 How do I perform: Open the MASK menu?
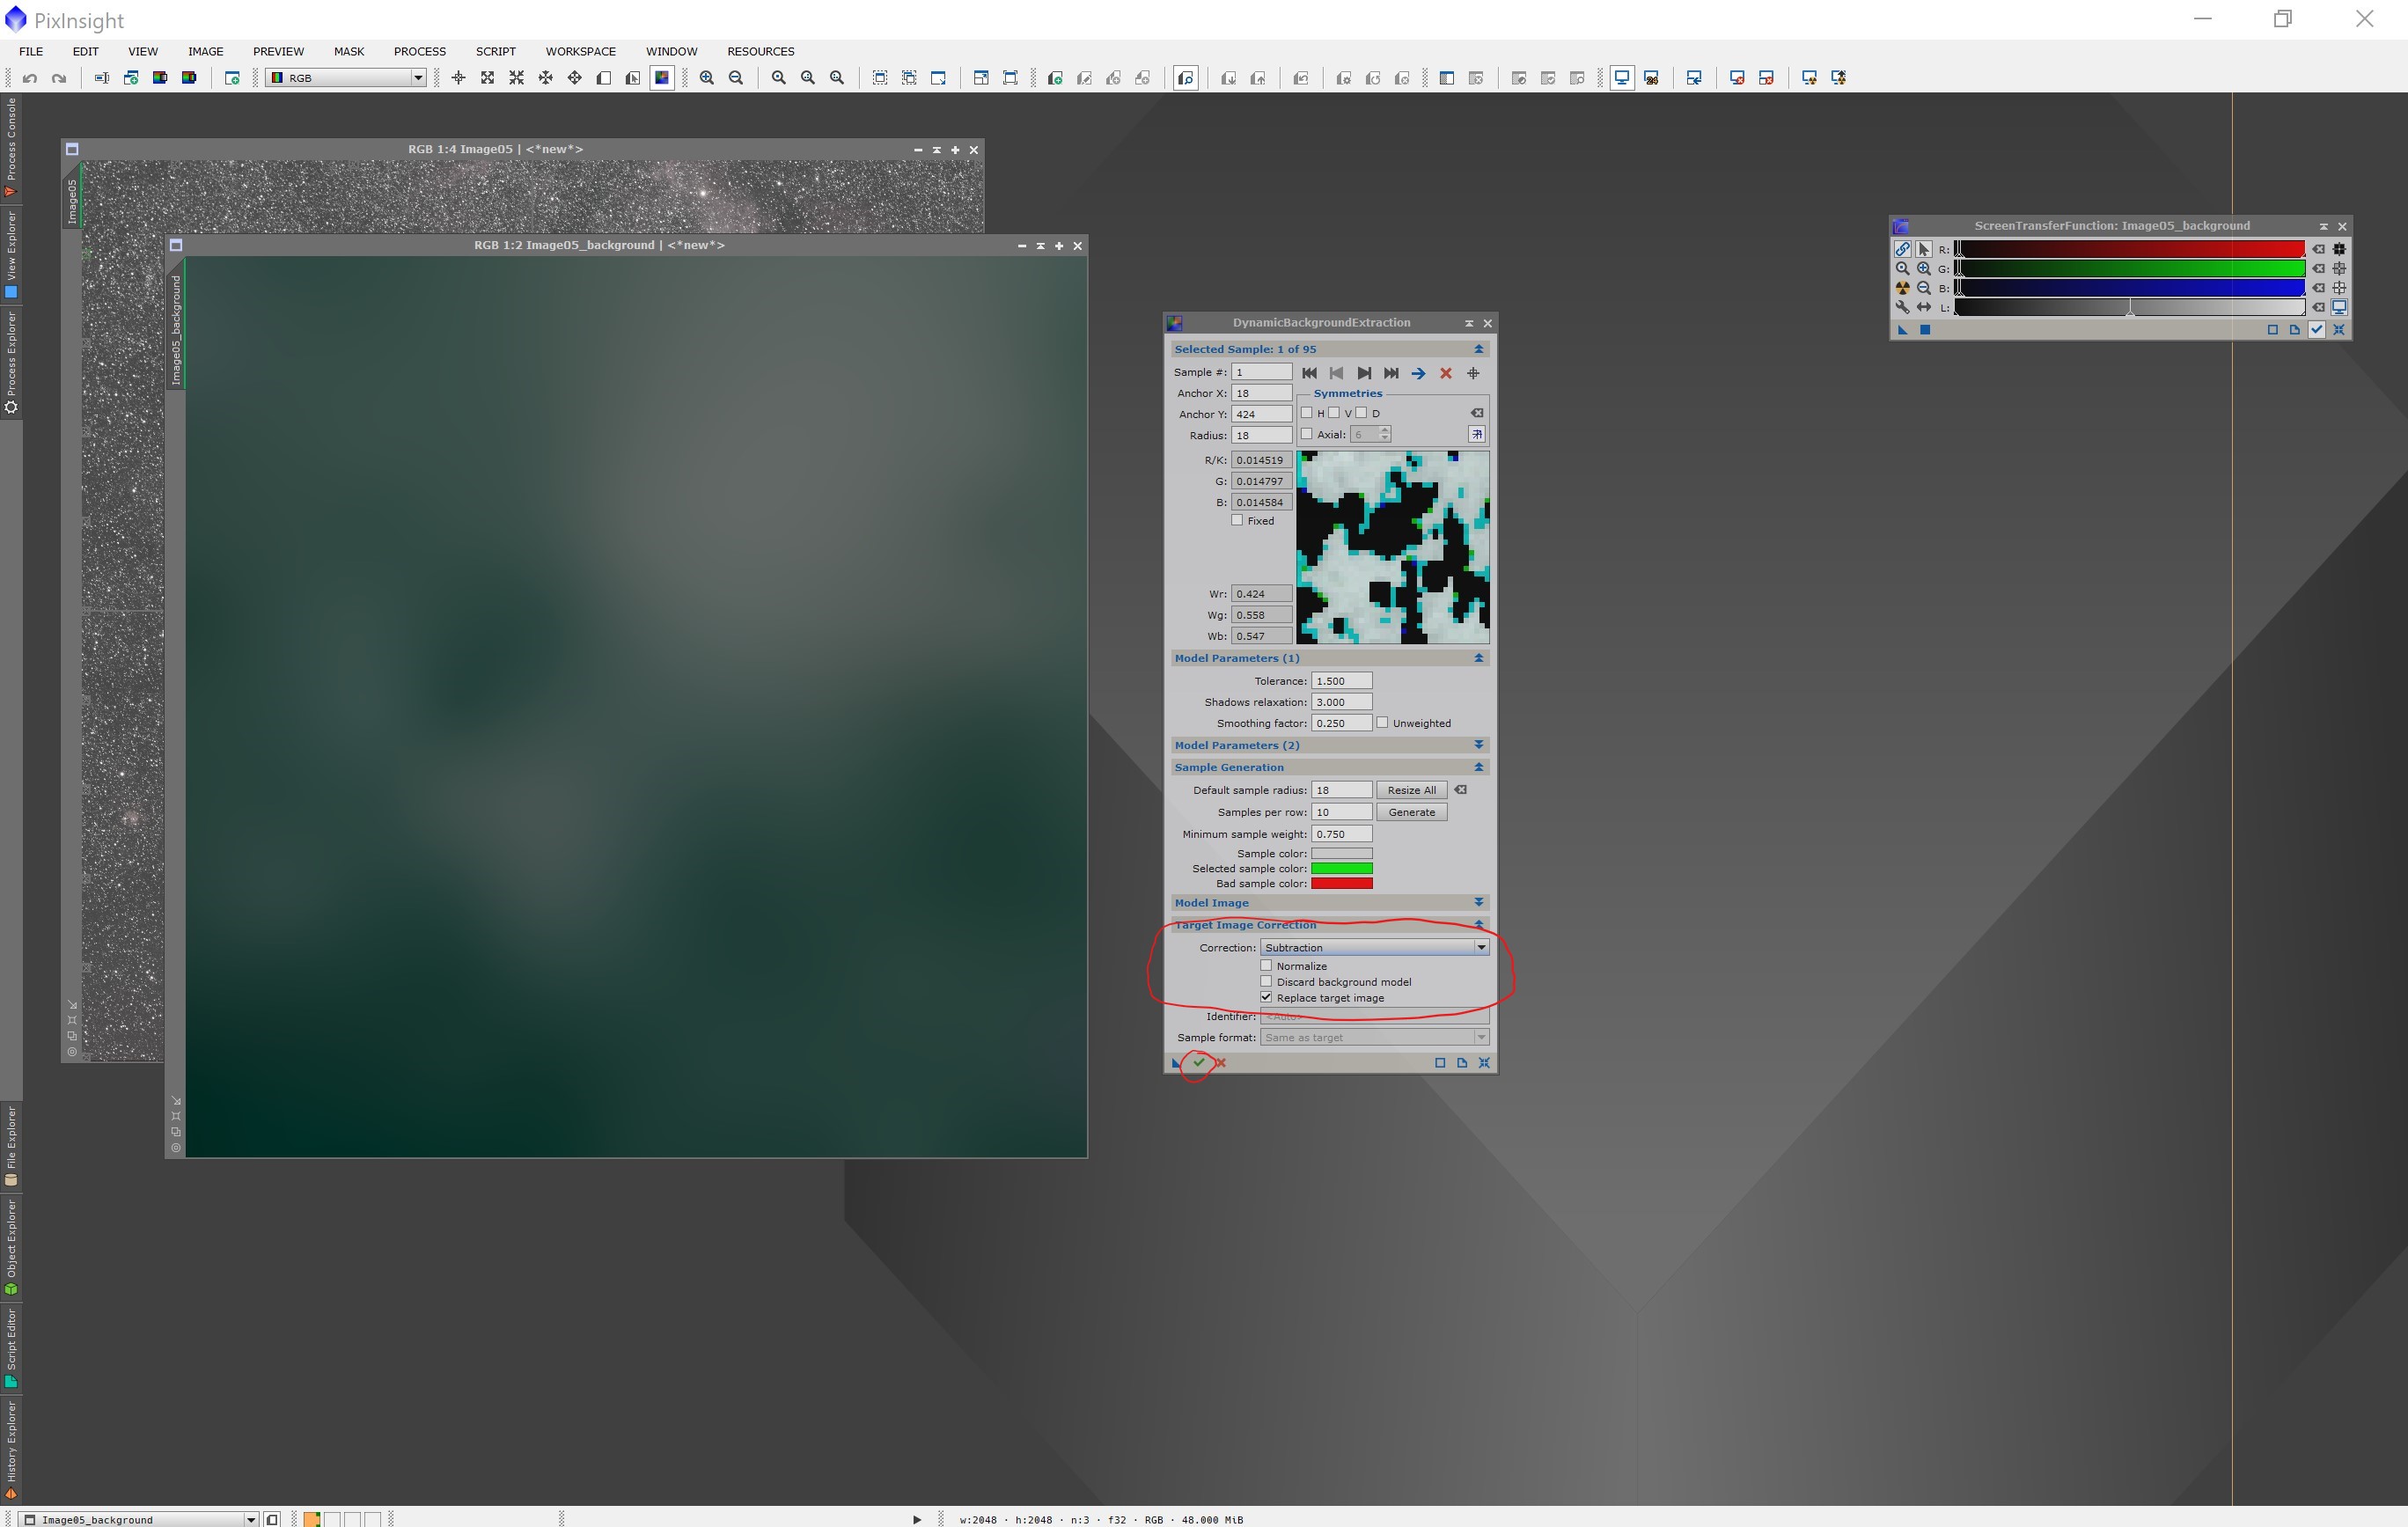coord(349,51)
